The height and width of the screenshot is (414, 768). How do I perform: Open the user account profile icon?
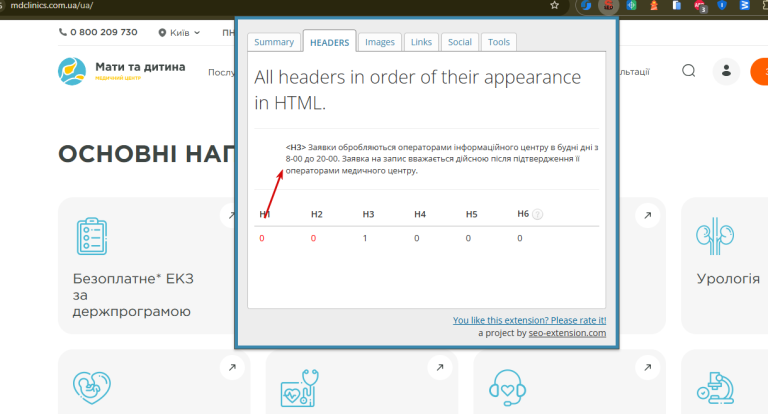point(726,71)
